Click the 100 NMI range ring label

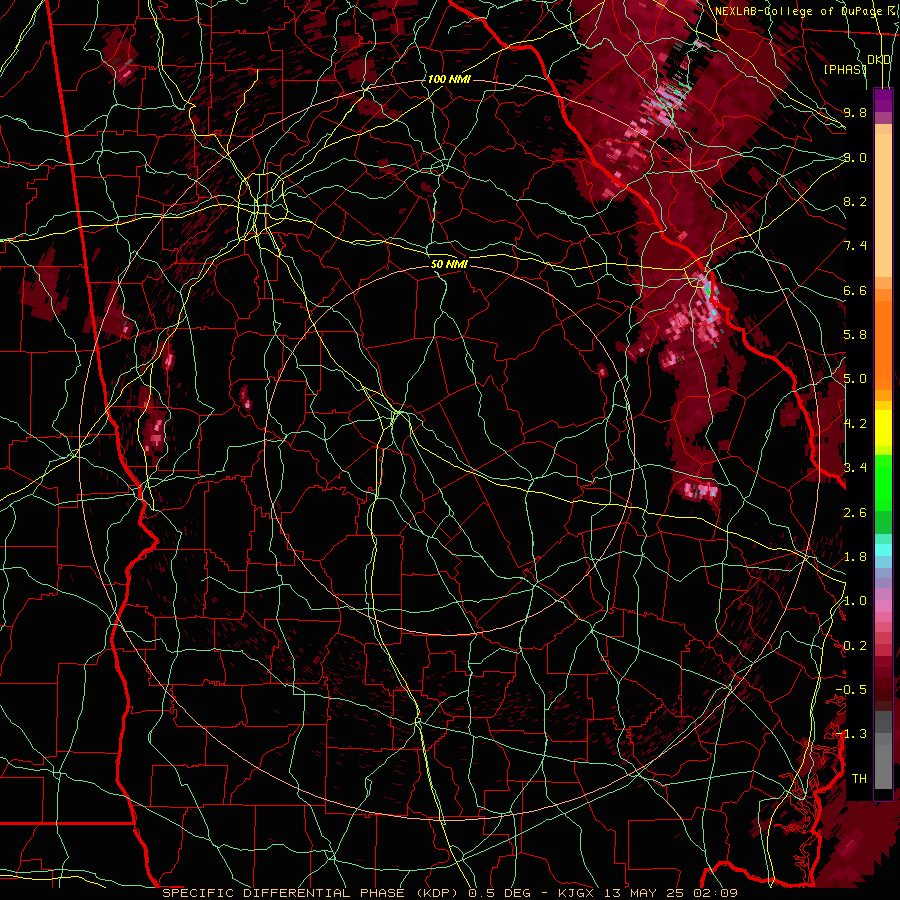pyautogui.click(x=449, y=79)
